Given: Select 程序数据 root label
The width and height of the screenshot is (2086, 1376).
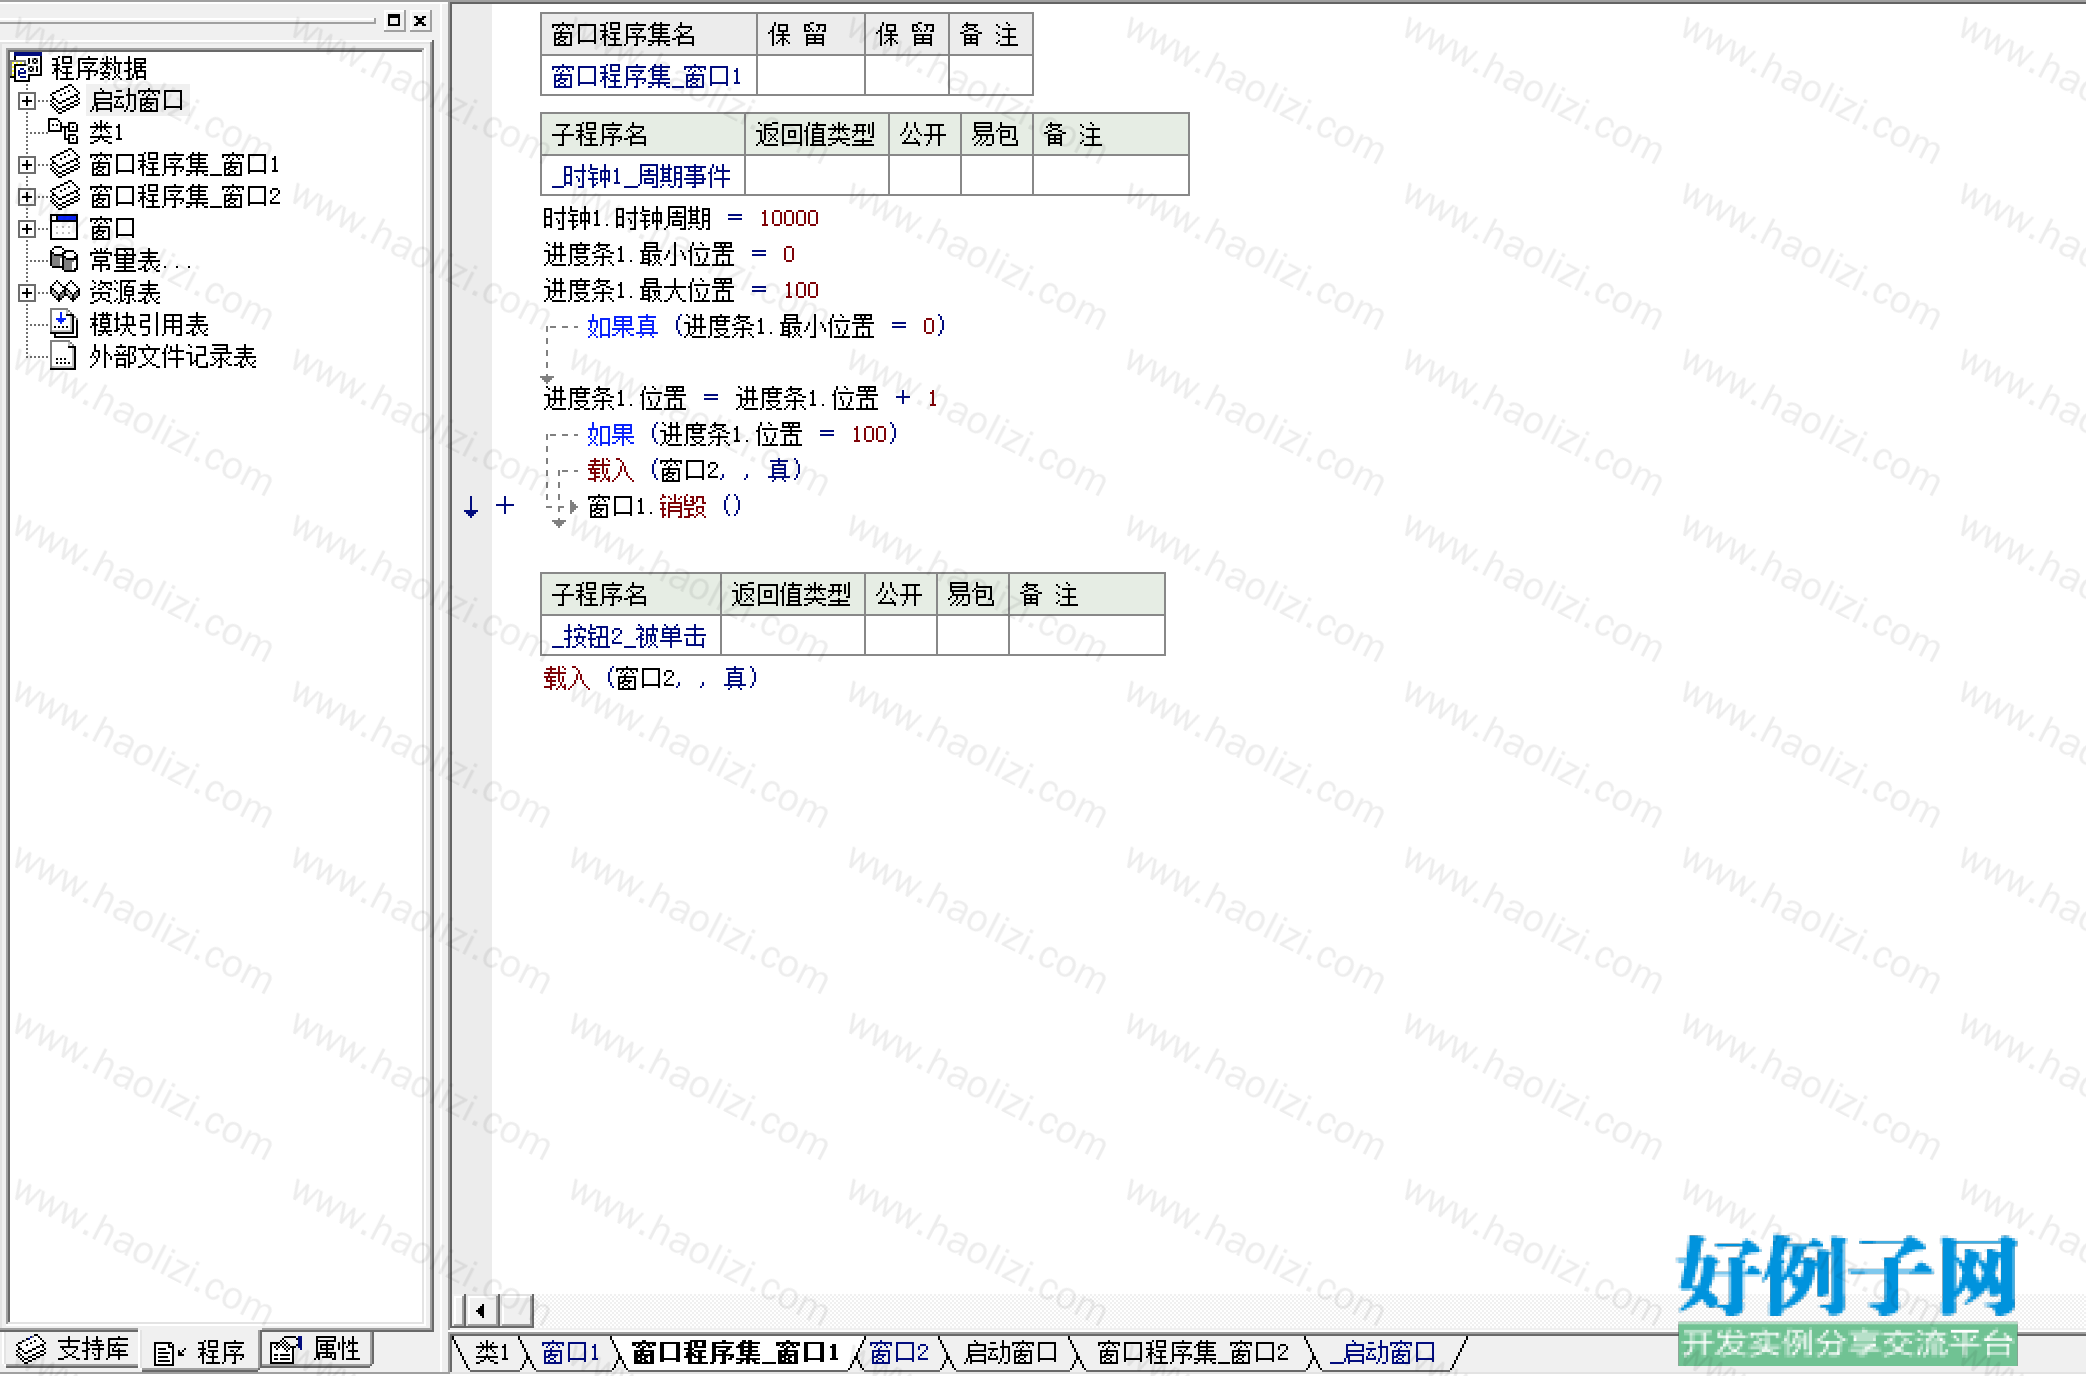Looking at the screenshot, I should point(99,69).
